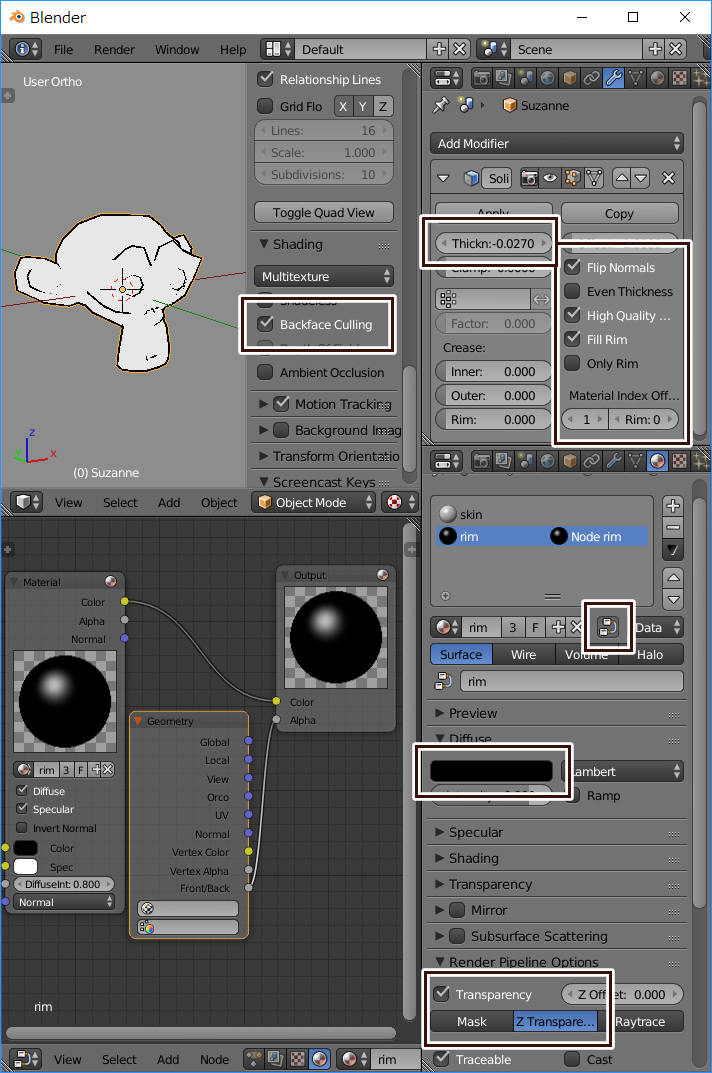This screenshot has width=712, height=1073.
Task: Toggle Use Nodes icon beside the Data dropdown
Action: [x=608, y=627]
